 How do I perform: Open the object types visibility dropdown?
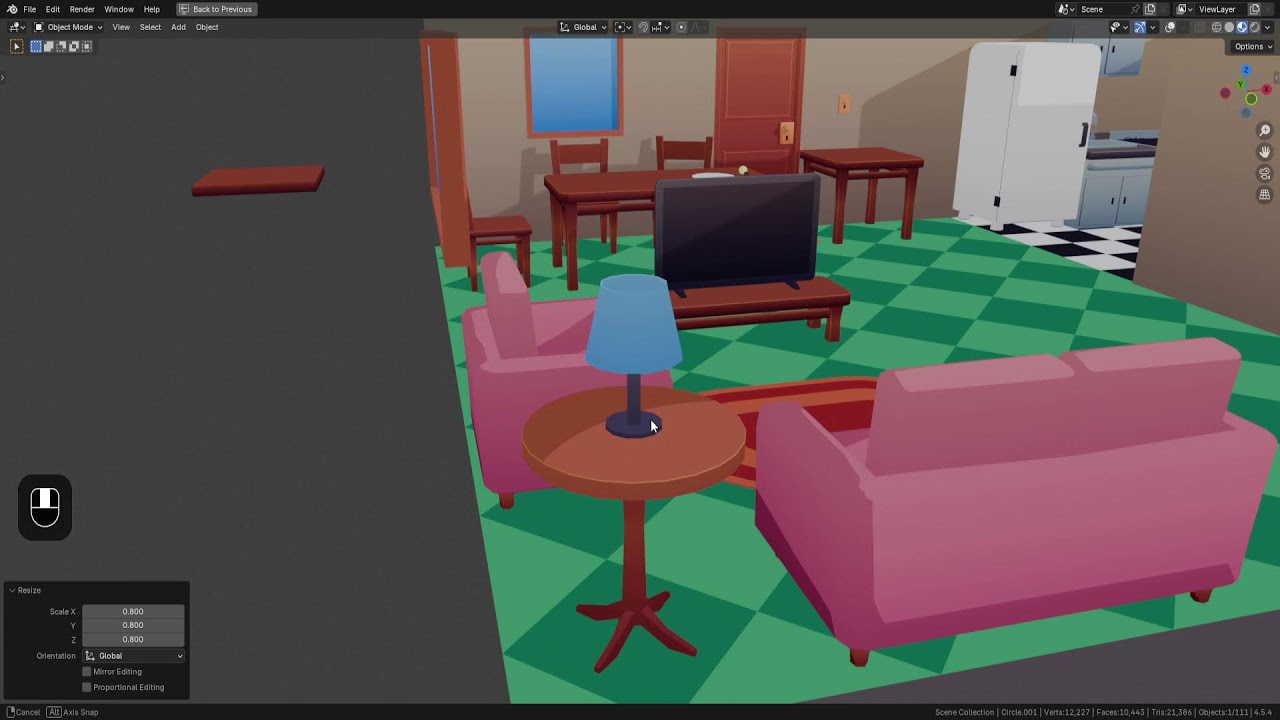(1119, 27)
